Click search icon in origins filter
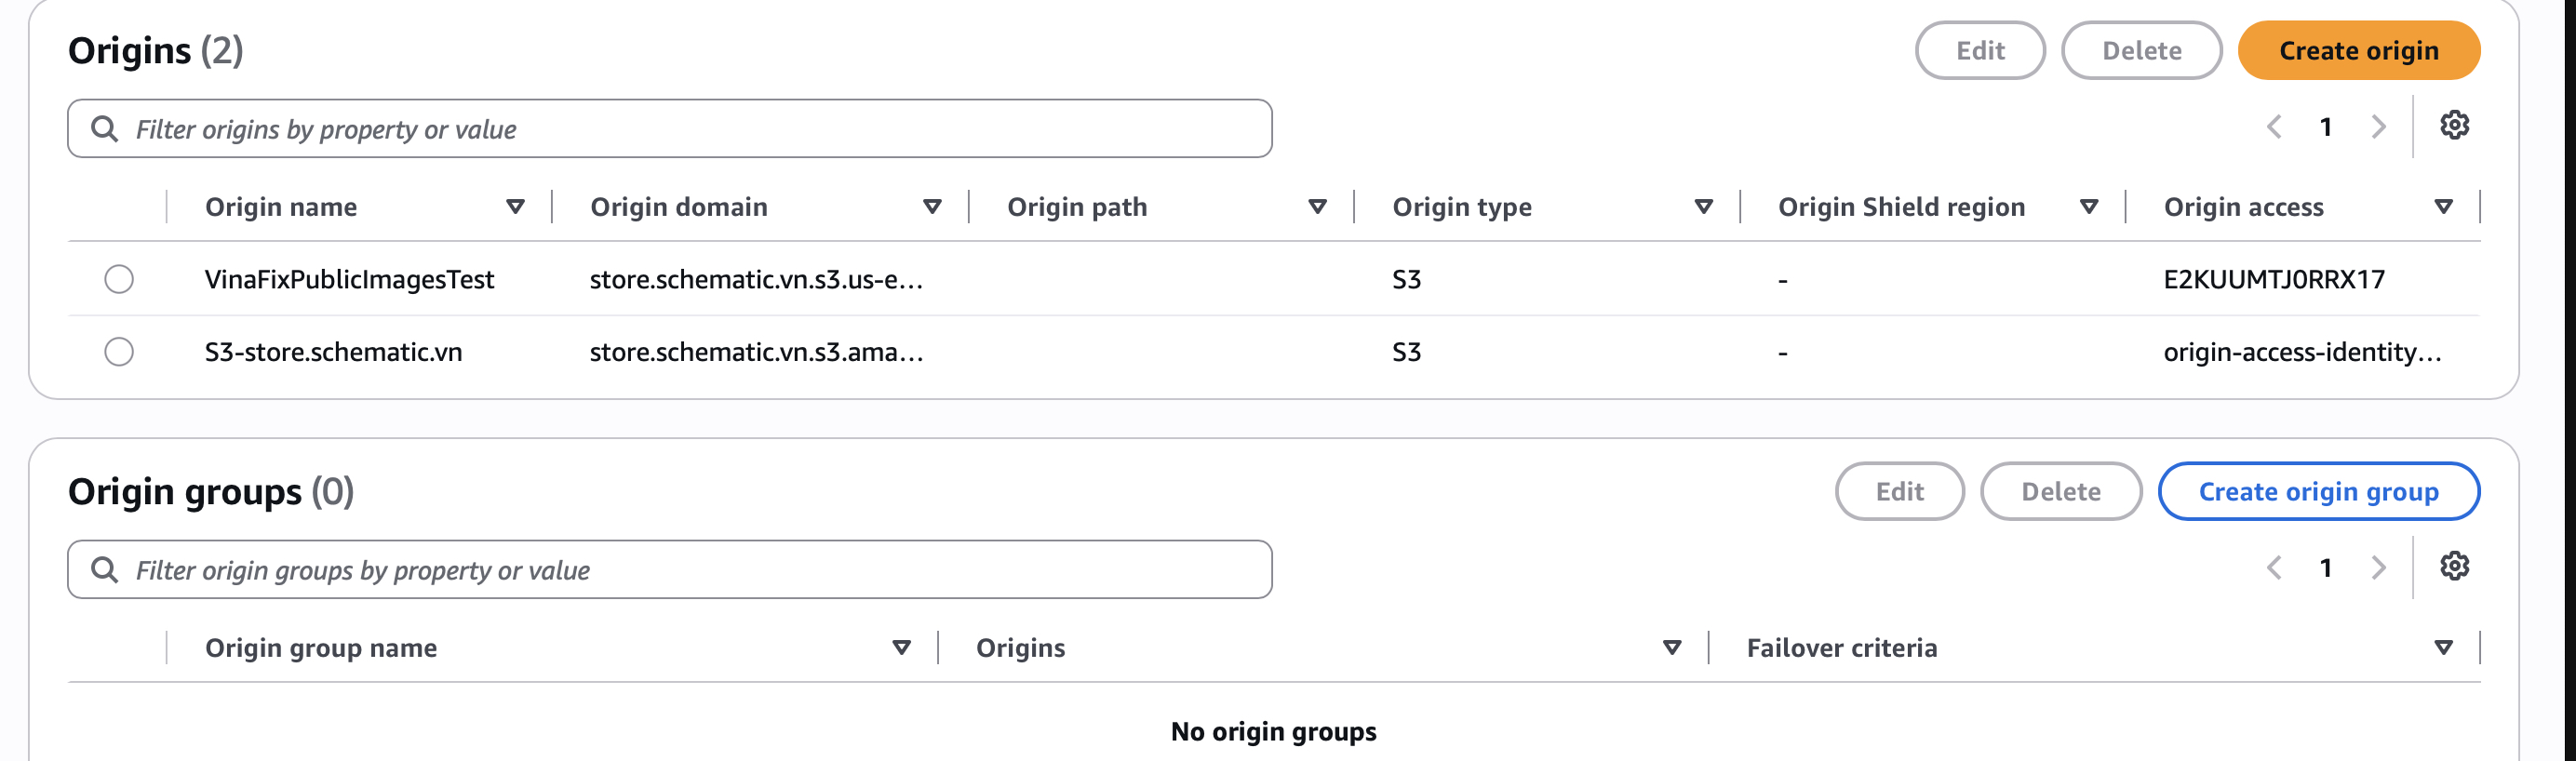Viewport: 2576px width, 761px height. point(104,128)
